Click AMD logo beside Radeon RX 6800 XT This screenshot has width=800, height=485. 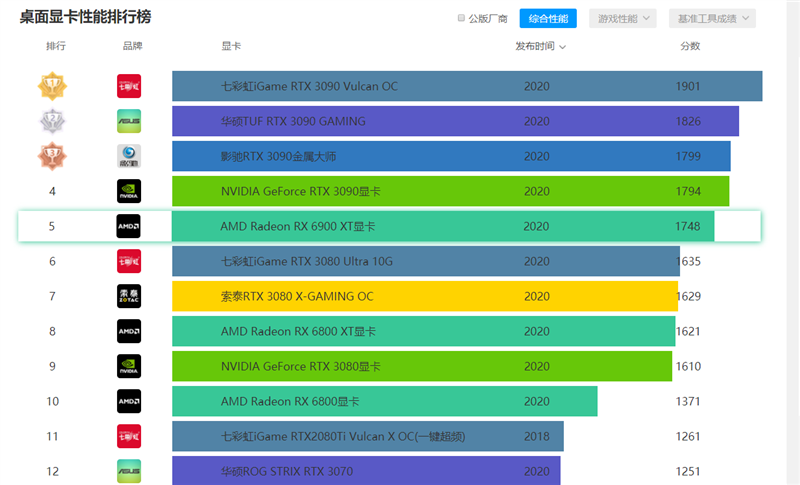(x=129, y=331)
